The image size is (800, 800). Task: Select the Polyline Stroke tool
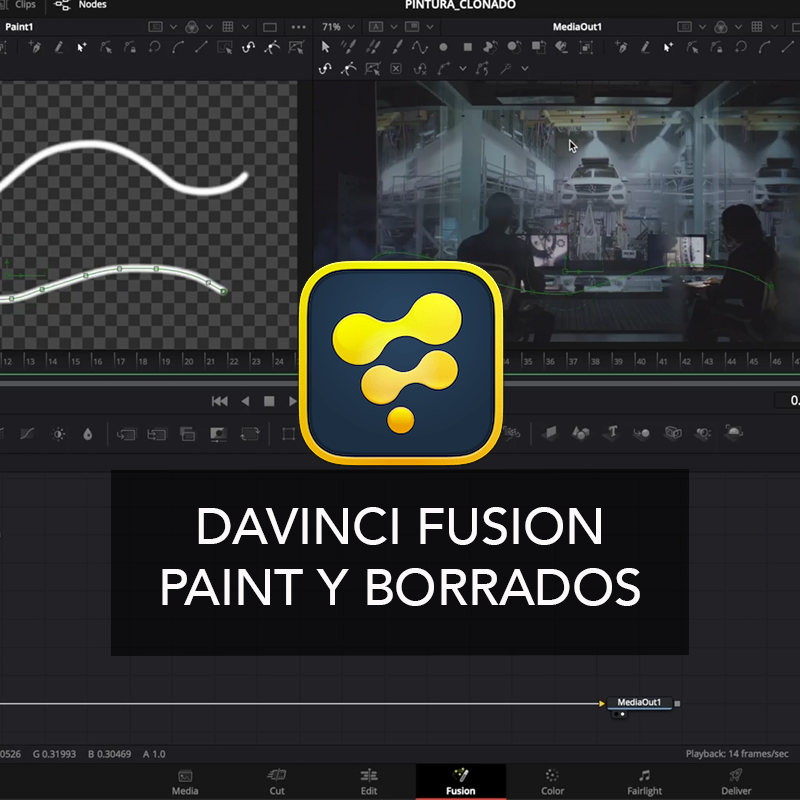(x=419, y=47)
